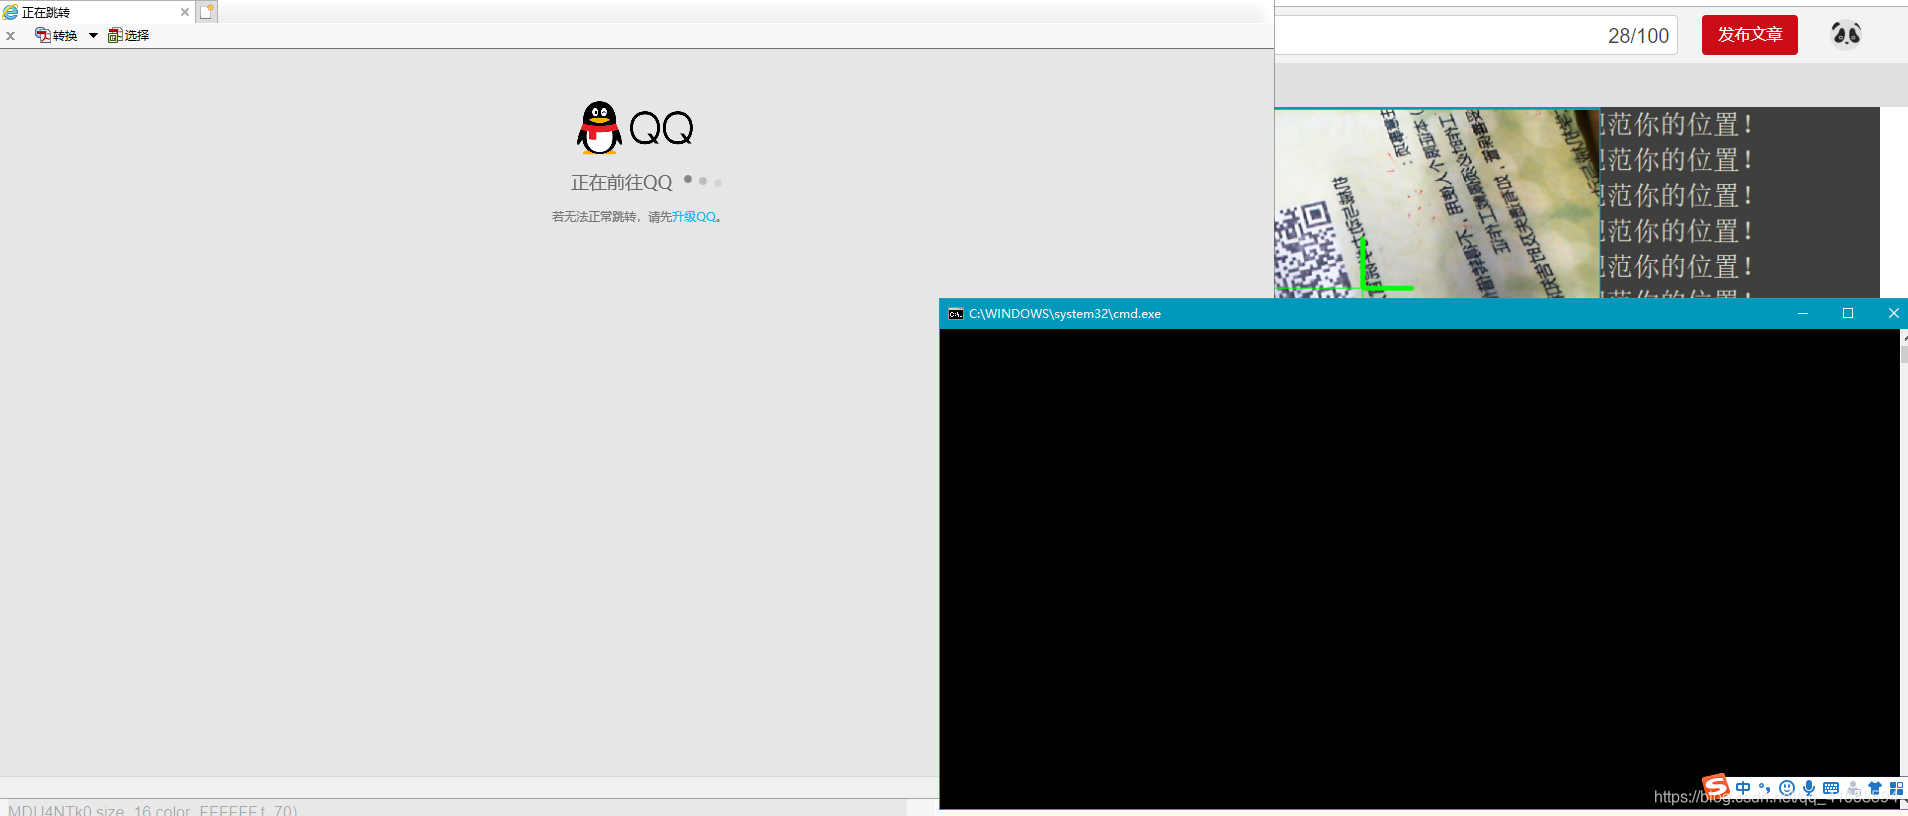
Task: Click the QR code photo thumbnail
Action: [1437, 203]
